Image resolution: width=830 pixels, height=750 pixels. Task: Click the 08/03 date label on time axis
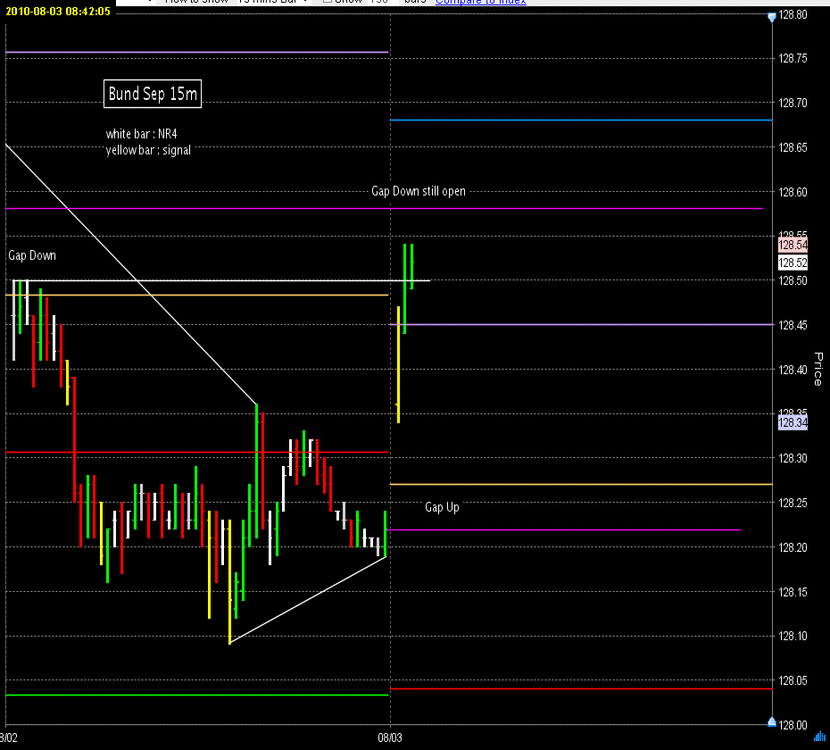[390, 738]
